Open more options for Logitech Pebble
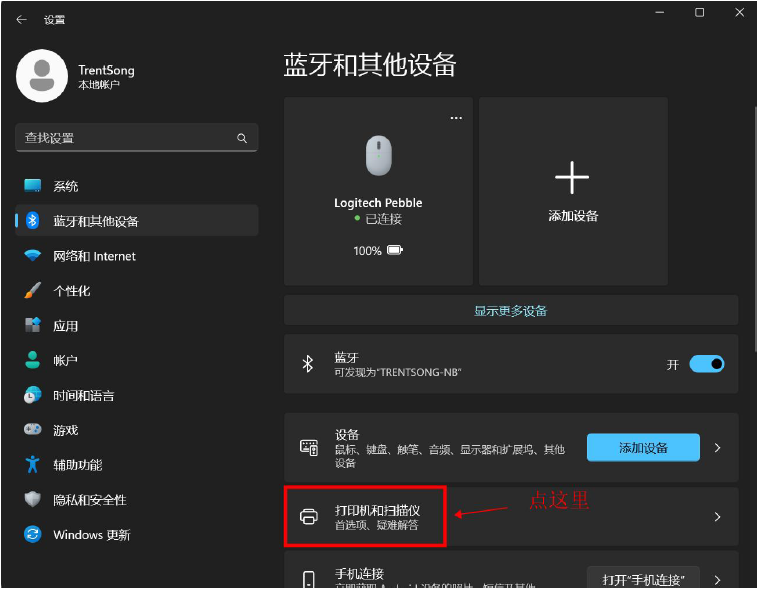The image size is (757, 589). point(456,118)
